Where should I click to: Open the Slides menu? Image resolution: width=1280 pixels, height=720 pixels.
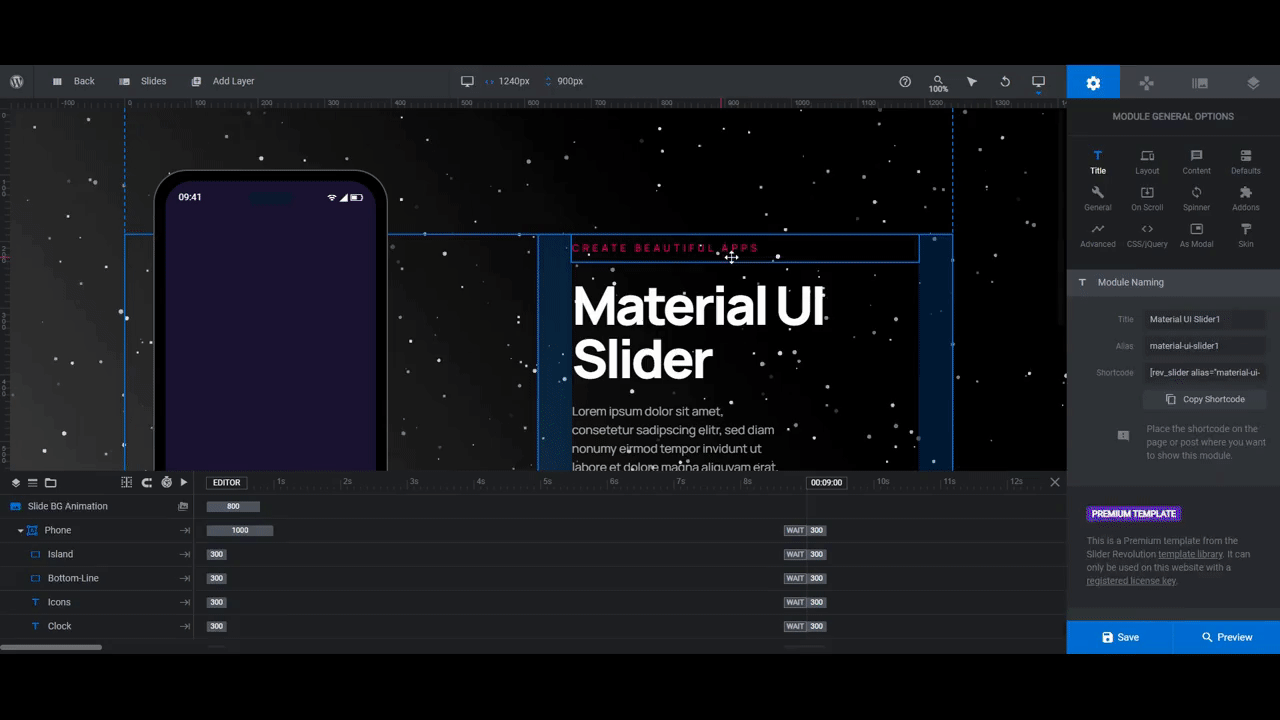[143, 81]
